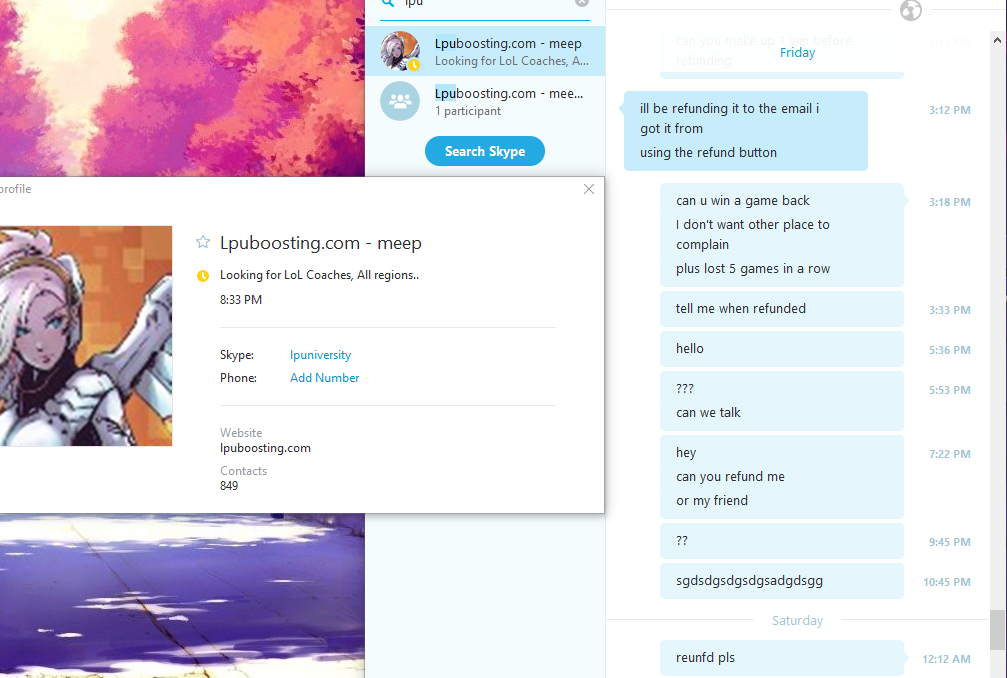This screenshot has height=678, width=1007.
Task: Click the large profile picture thumbnail
Action: pyautogui.click(x=86, y=336)
